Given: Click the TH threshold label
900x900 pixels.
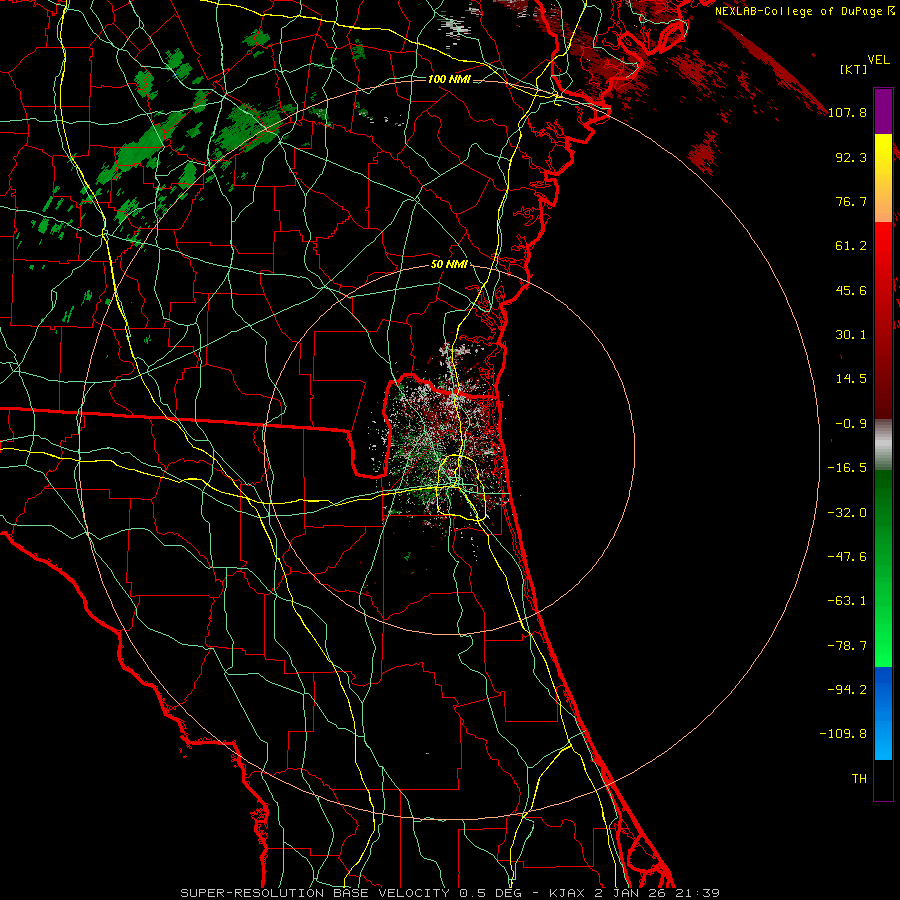Looking at the screenshot, I should click(859, 779).
